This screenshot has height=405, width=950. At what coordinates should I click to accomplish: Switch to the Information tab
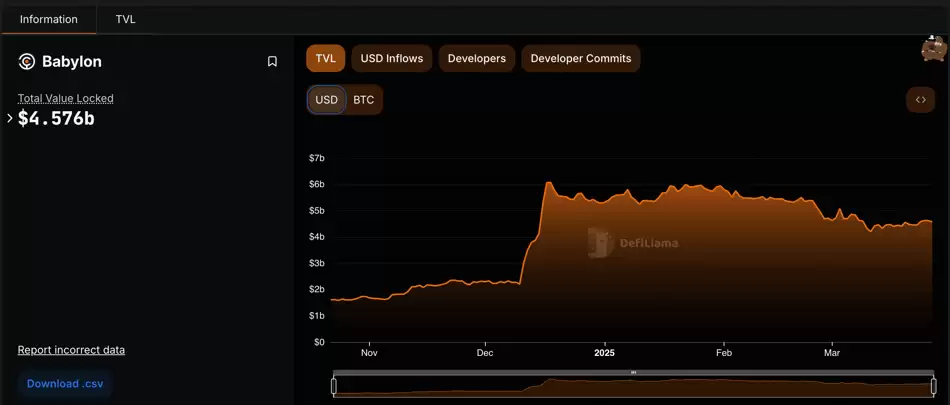[x=48, y=19]
